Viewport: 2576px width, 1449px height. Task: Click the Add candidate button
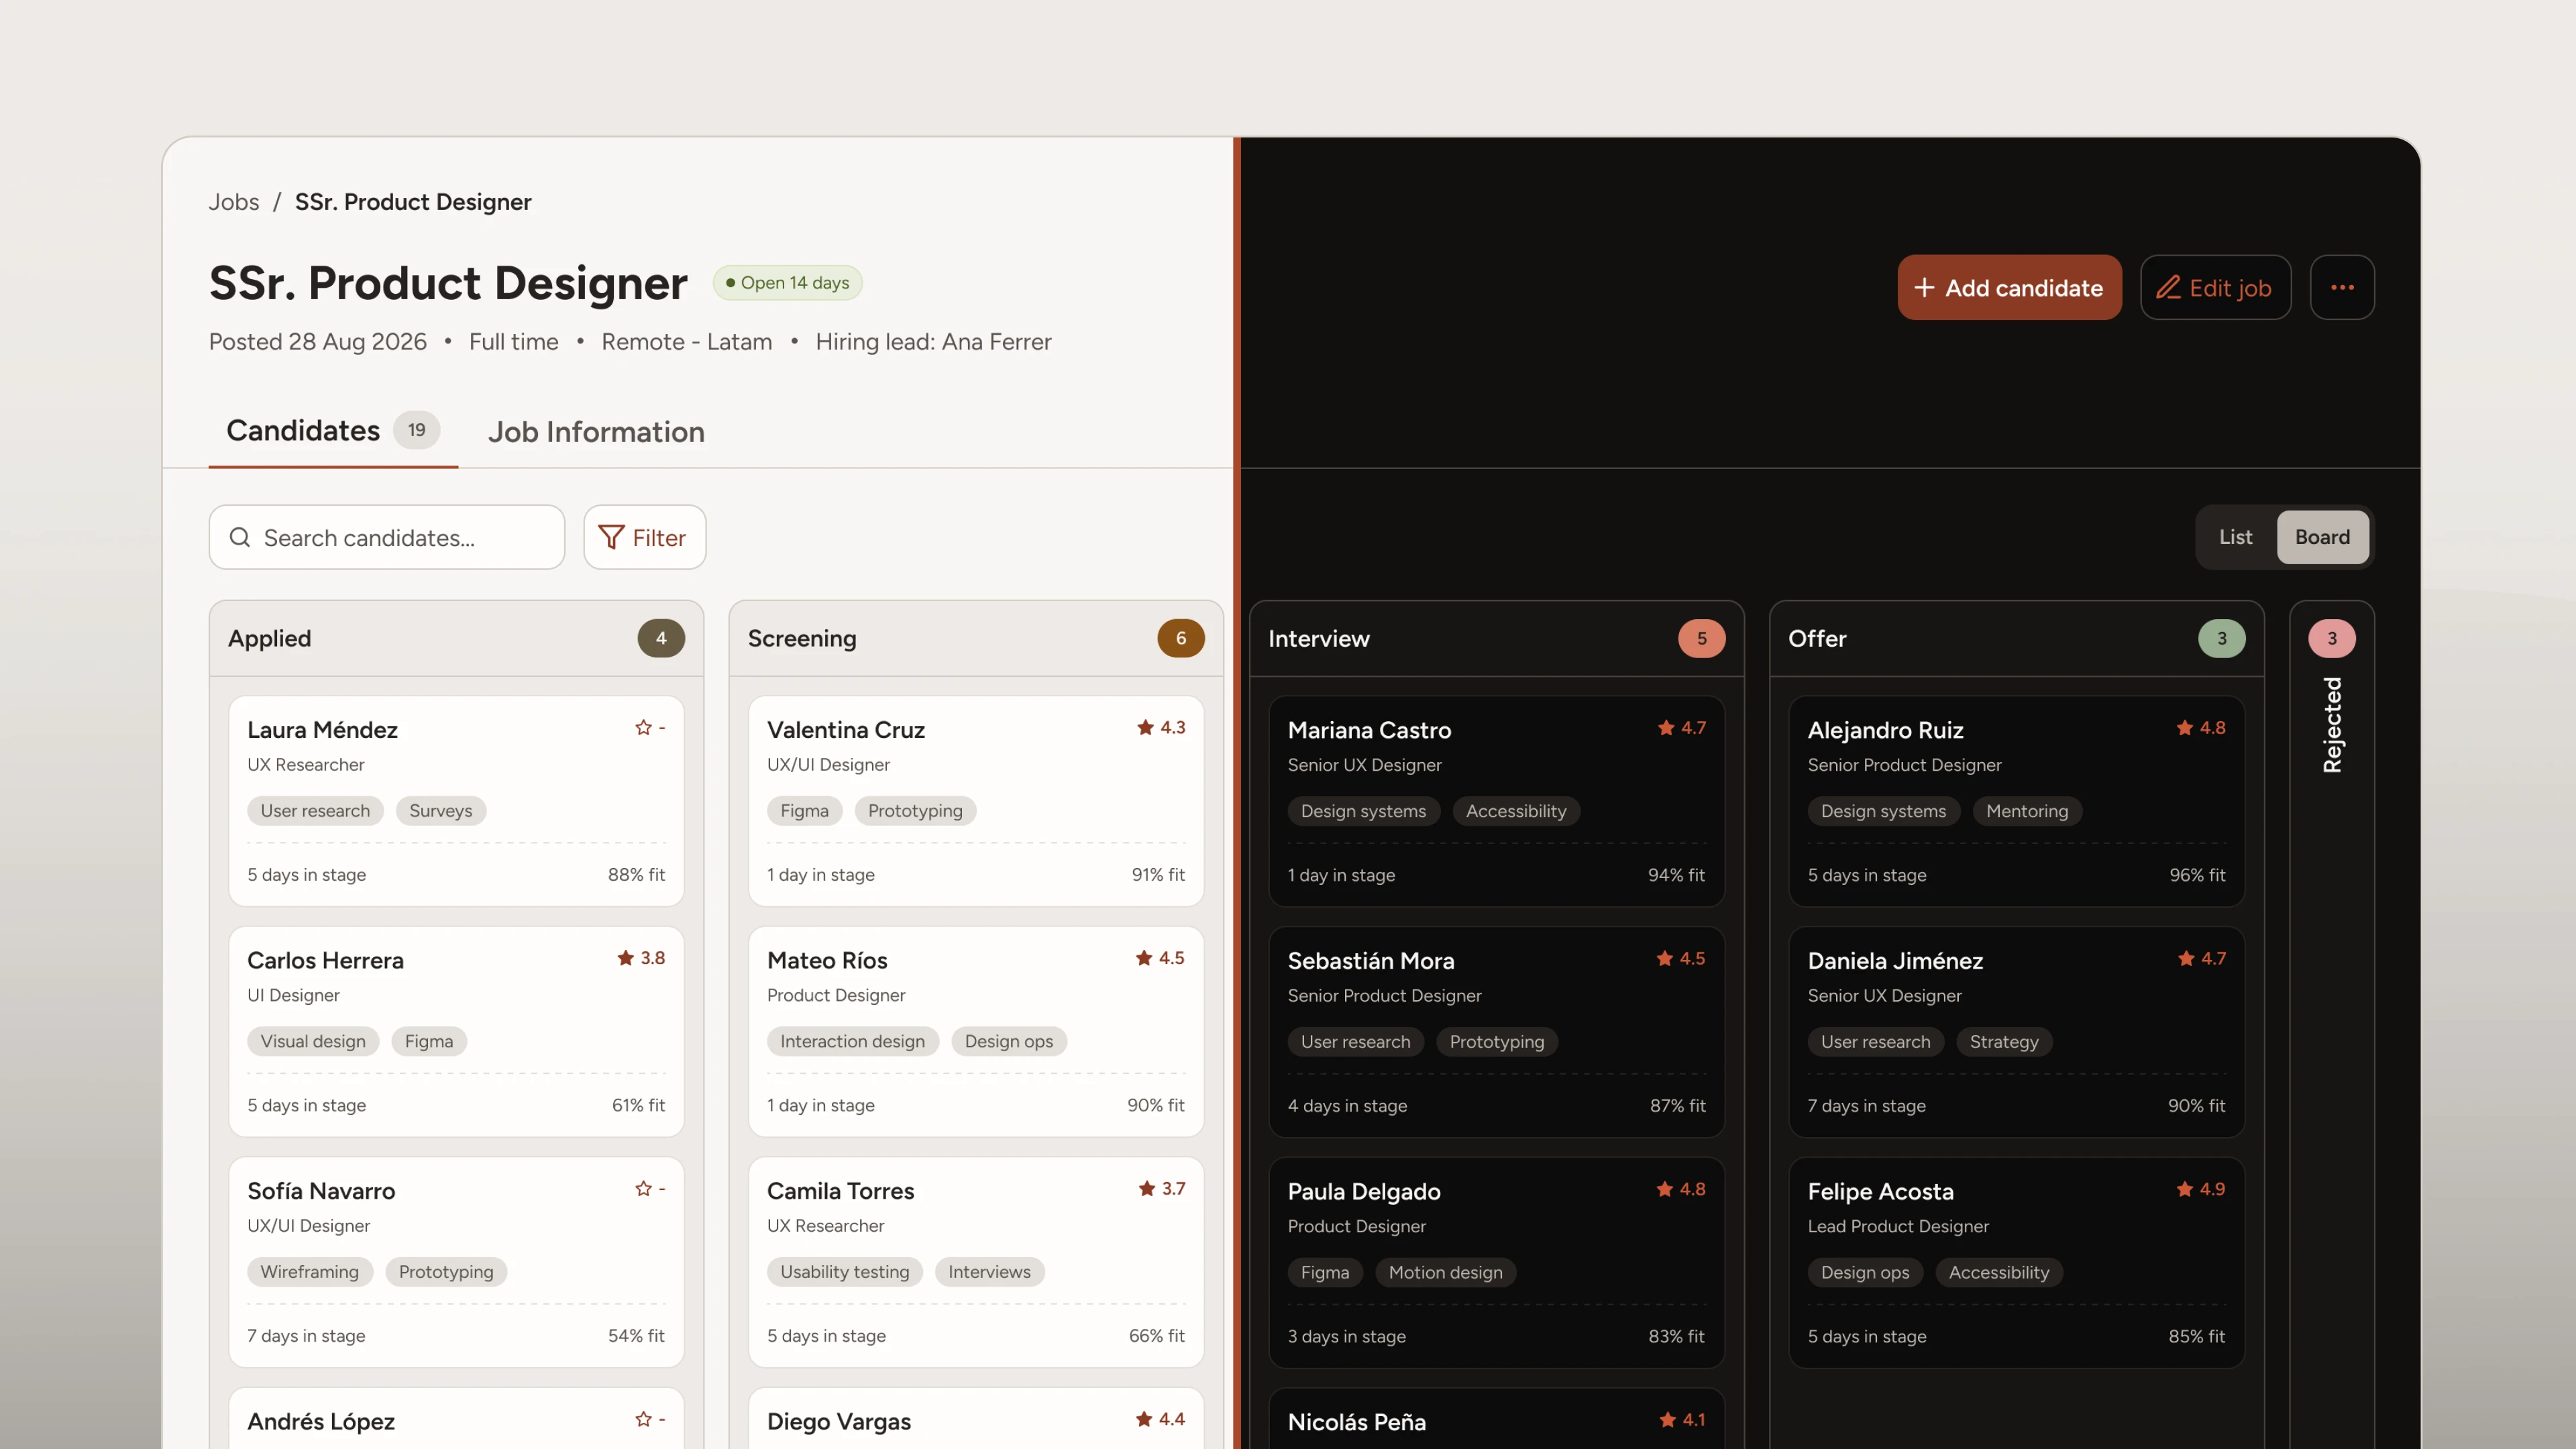[x=2010, y=288]
